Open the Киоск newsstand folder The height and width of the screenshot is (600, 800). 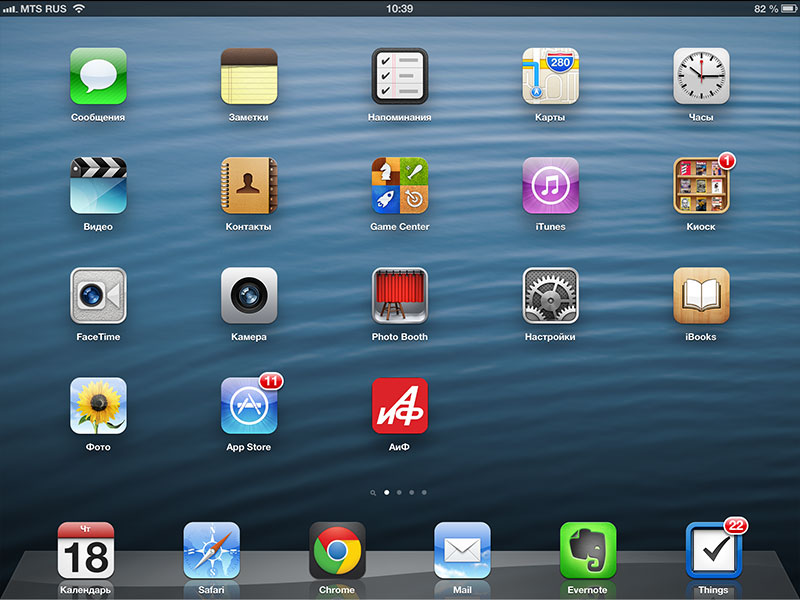click(701, 186)
